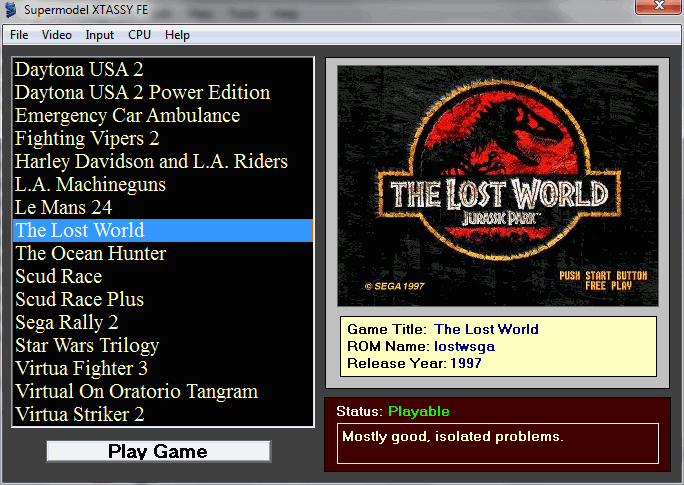Open the Input menu

(99, 35)
